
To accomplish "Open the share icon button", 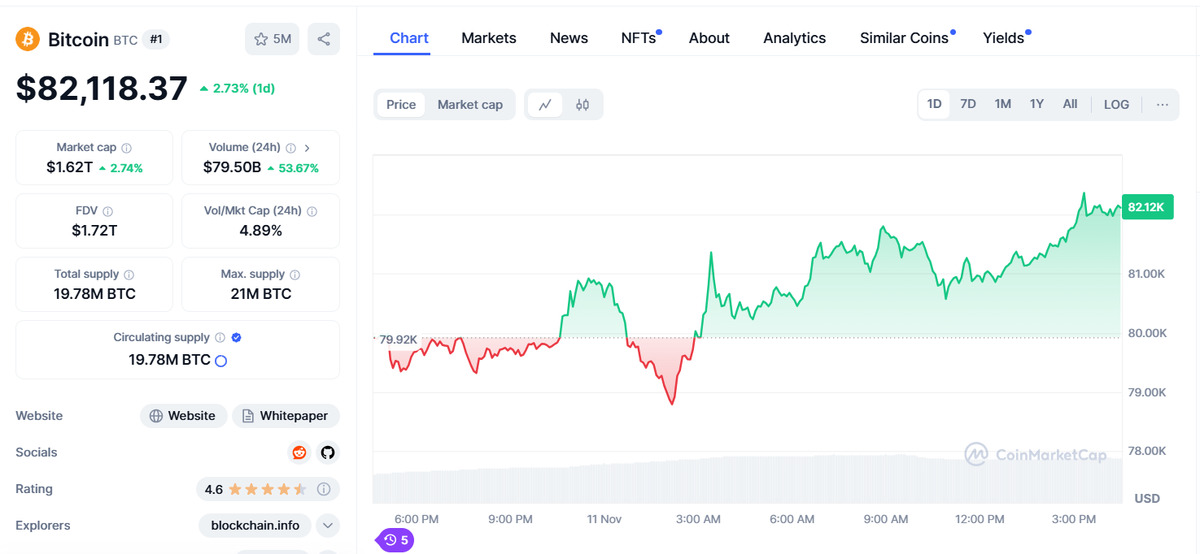I will [x=324, y=39].
